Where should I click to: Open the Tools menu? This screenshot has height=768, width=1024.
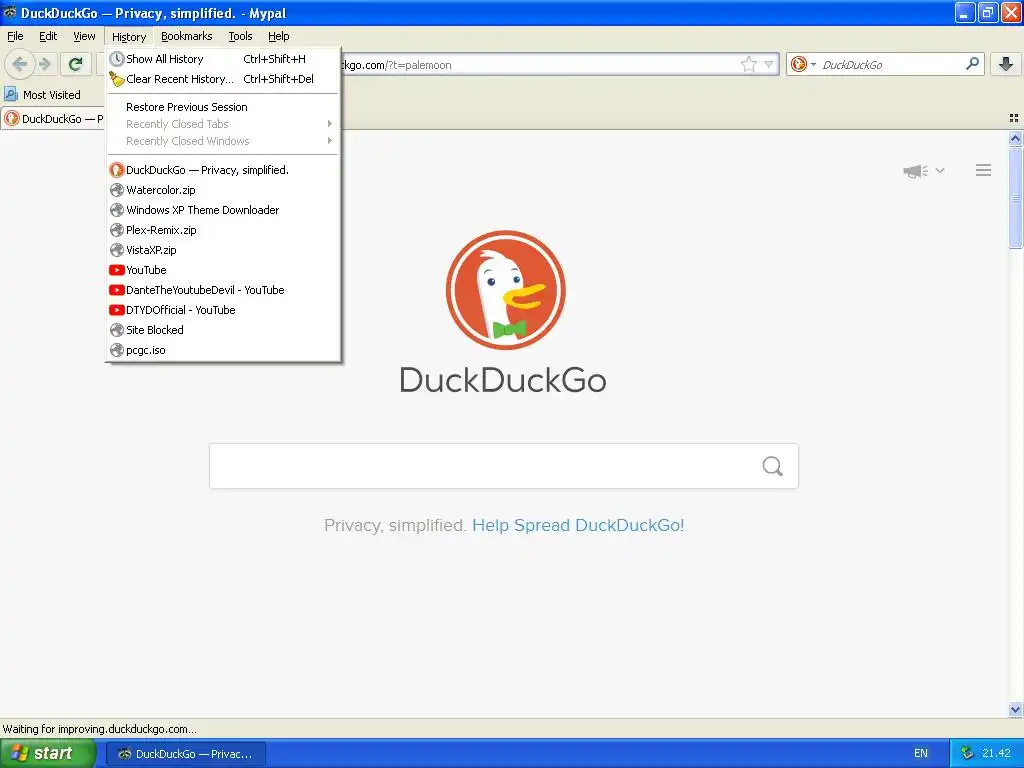pos(240,36)
